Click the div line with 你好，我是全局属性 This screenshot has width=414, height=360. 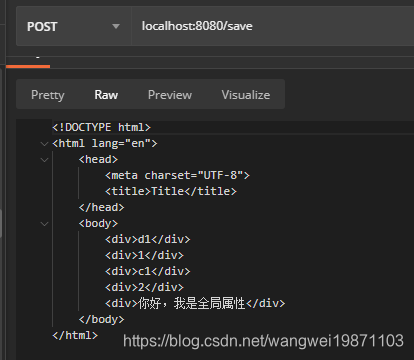point(195,303)
